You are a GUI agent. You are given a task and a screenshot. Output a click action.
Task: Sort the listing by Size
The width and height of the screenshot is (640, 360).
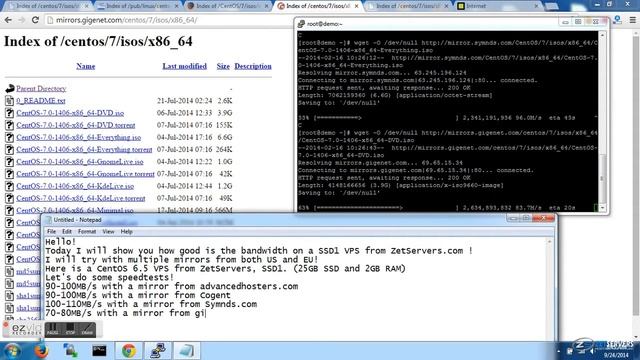pyautogui.click(x=223, y=66)
